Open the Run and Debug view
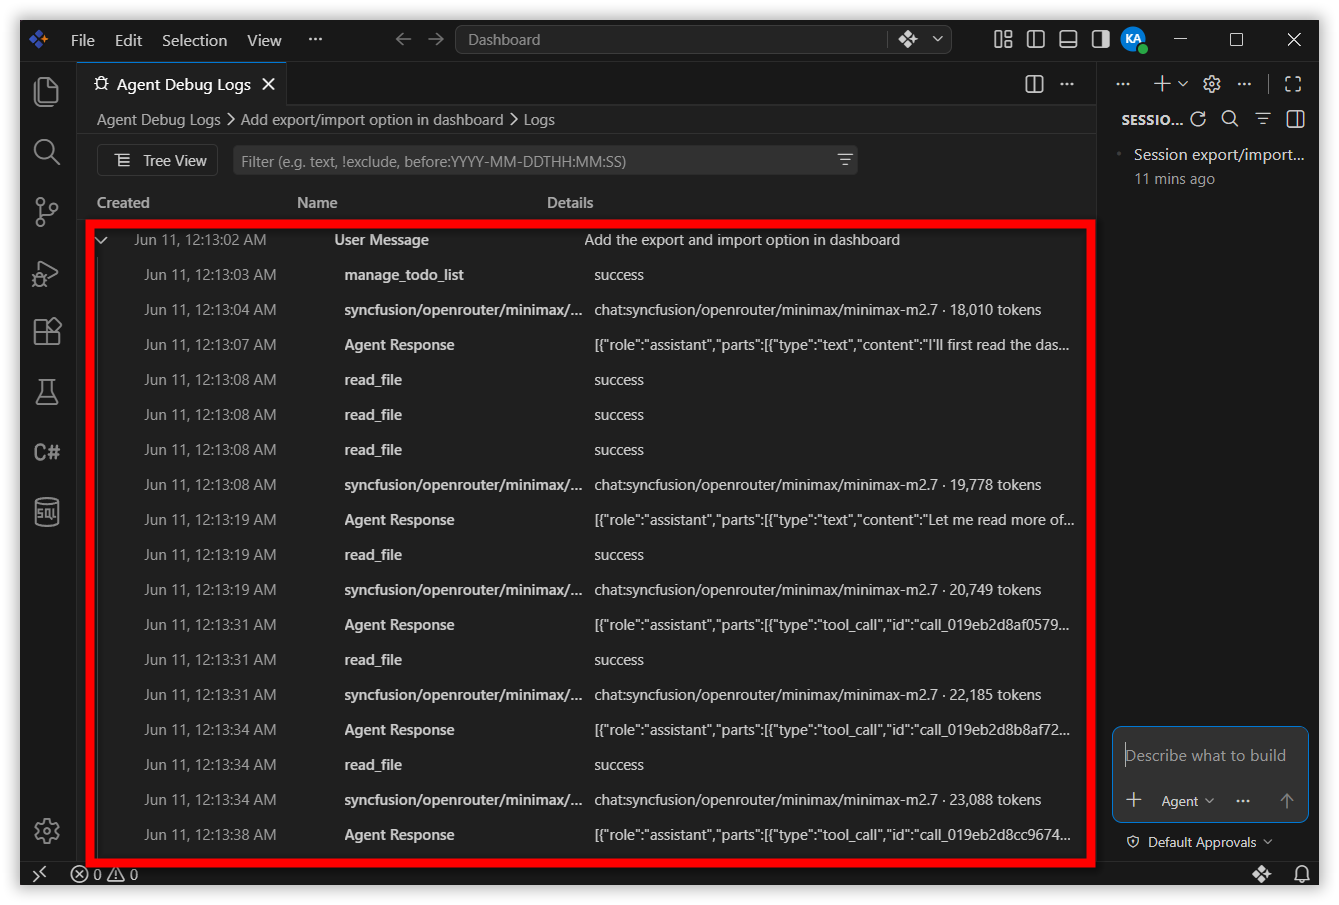 (x=47, y=272)
